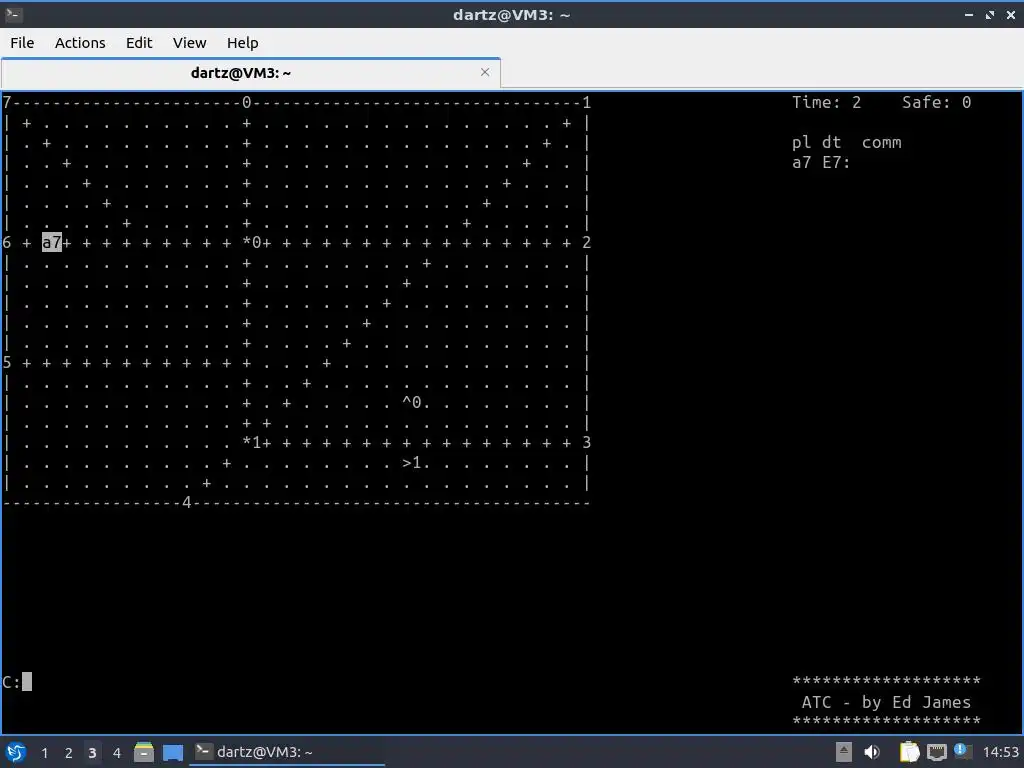Open the application launcher in the taskbar
The width and height of the screenshot is (1024, 768).
pyautogui.click(x=16, y=752)
